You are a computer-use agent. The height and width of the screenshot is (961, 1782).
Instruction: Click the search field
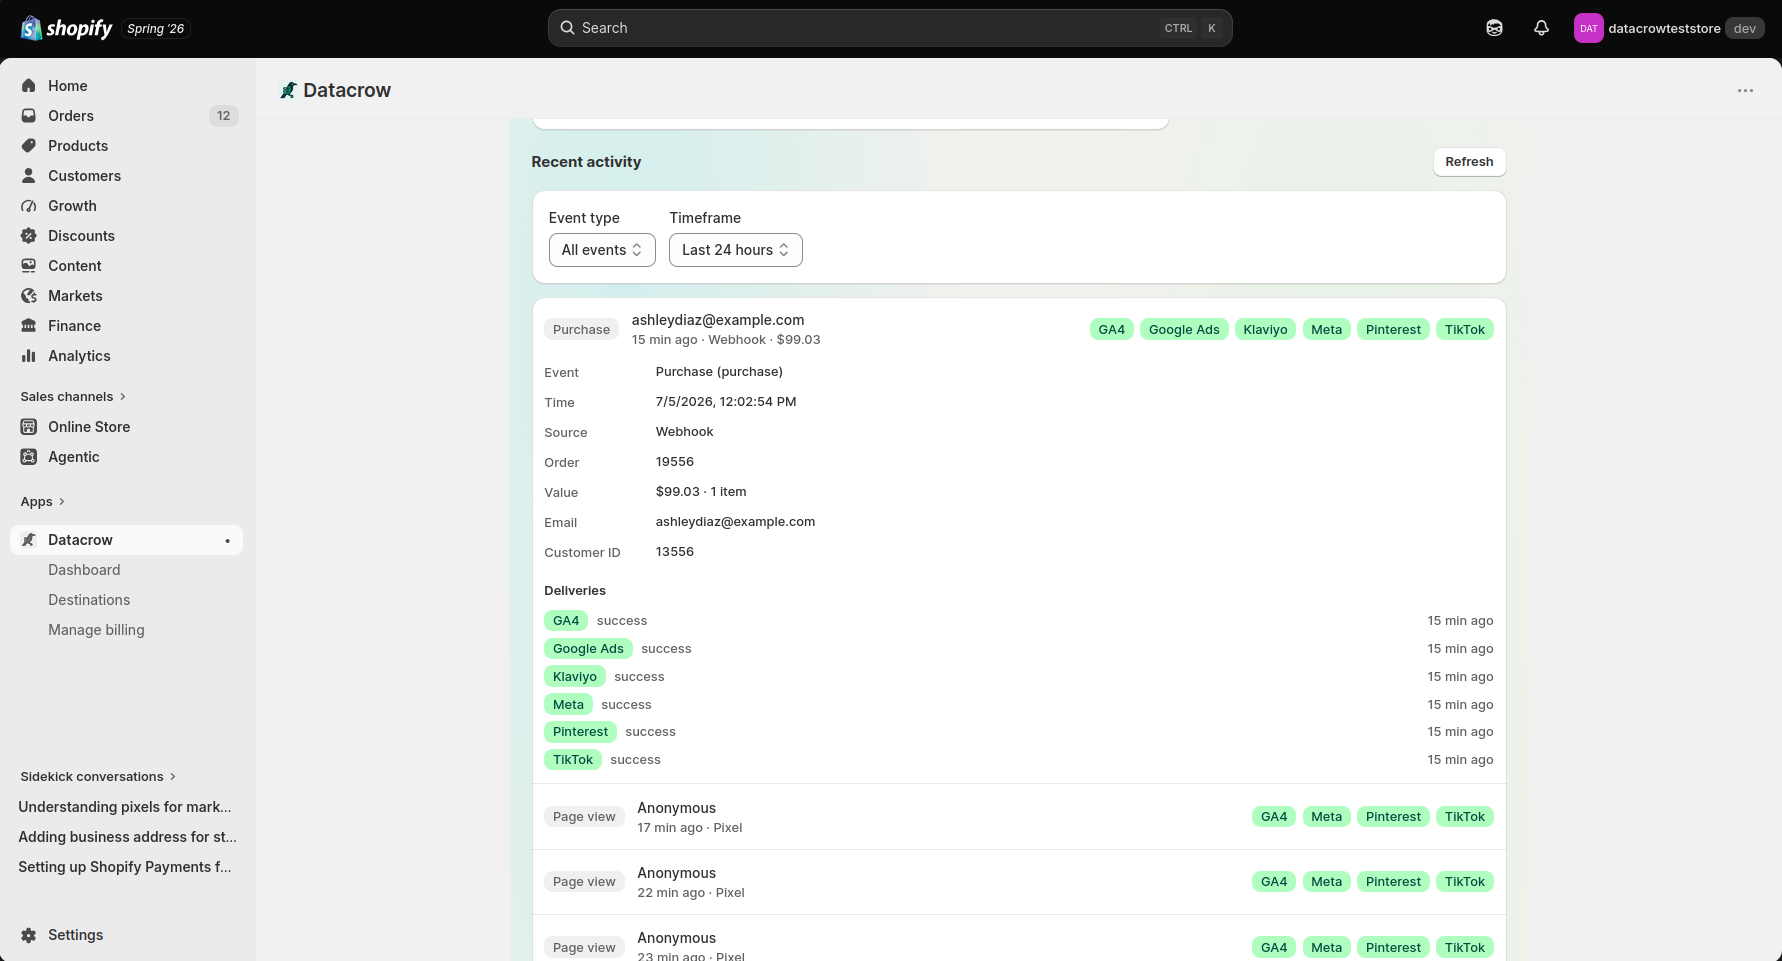890,28
